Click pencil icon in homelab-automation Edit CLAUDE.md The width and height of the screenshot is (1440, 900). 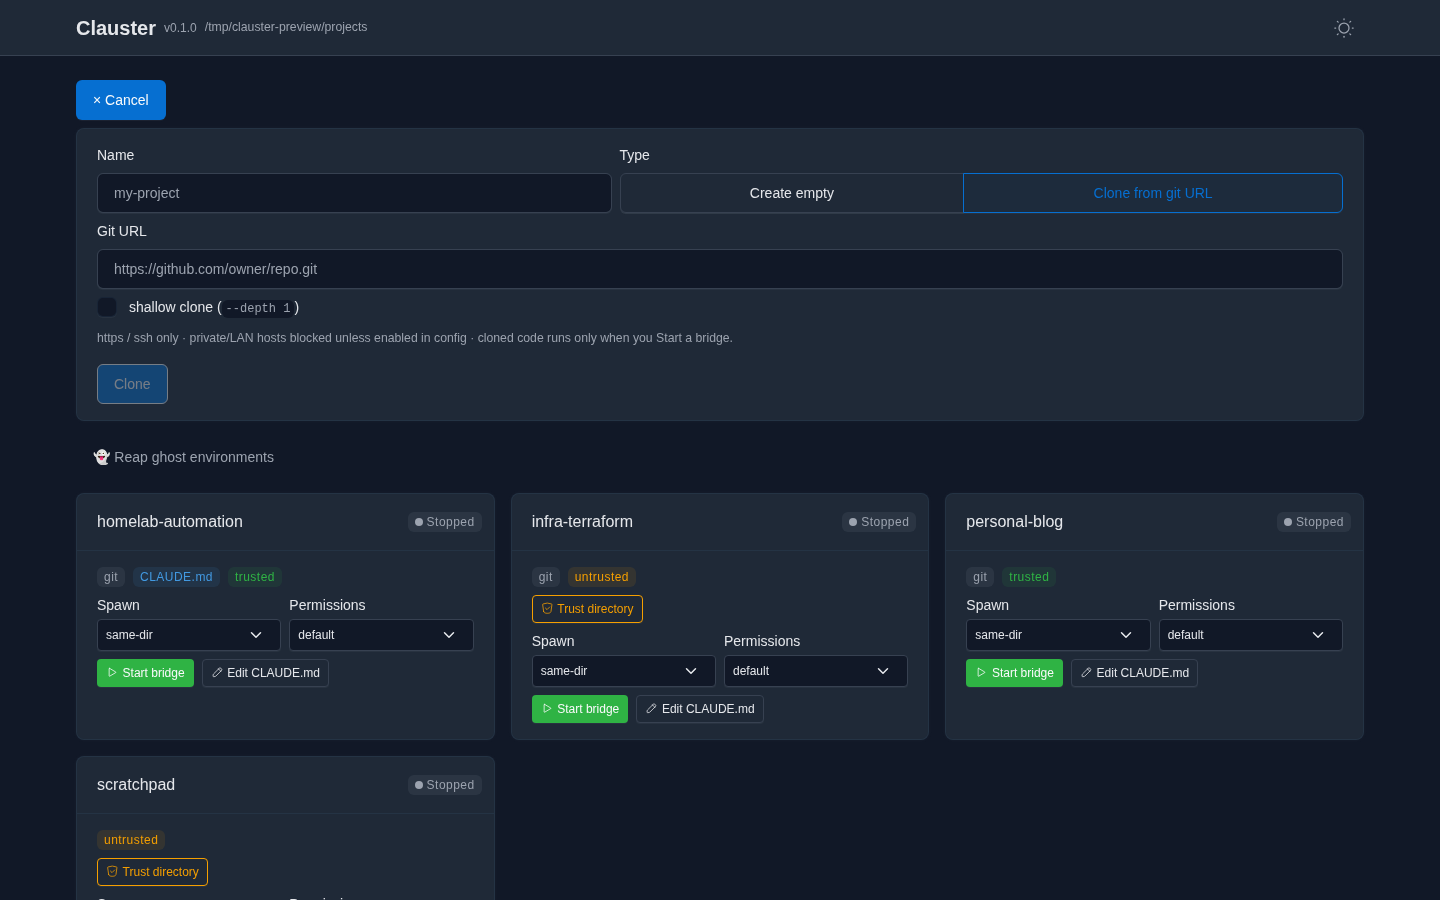click(217, 673)
